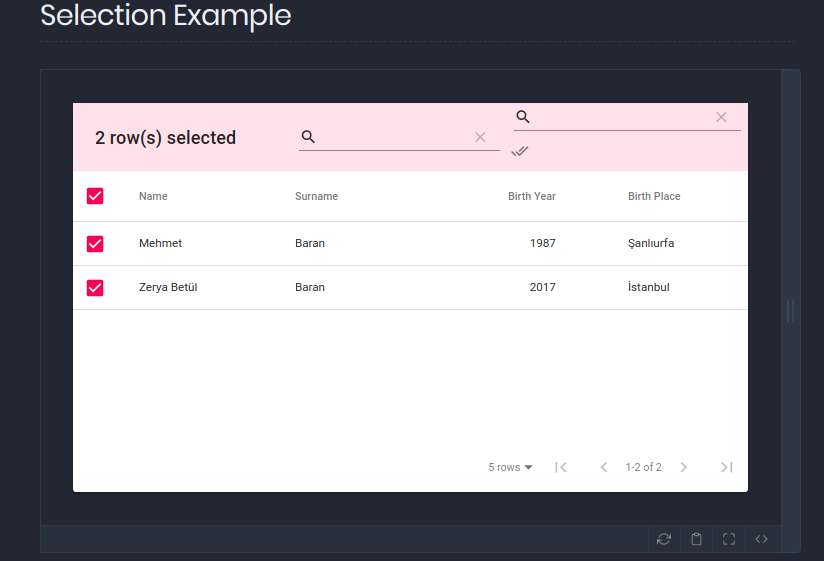
Task: Click the Selection Example heading
Action: point(166,15)
